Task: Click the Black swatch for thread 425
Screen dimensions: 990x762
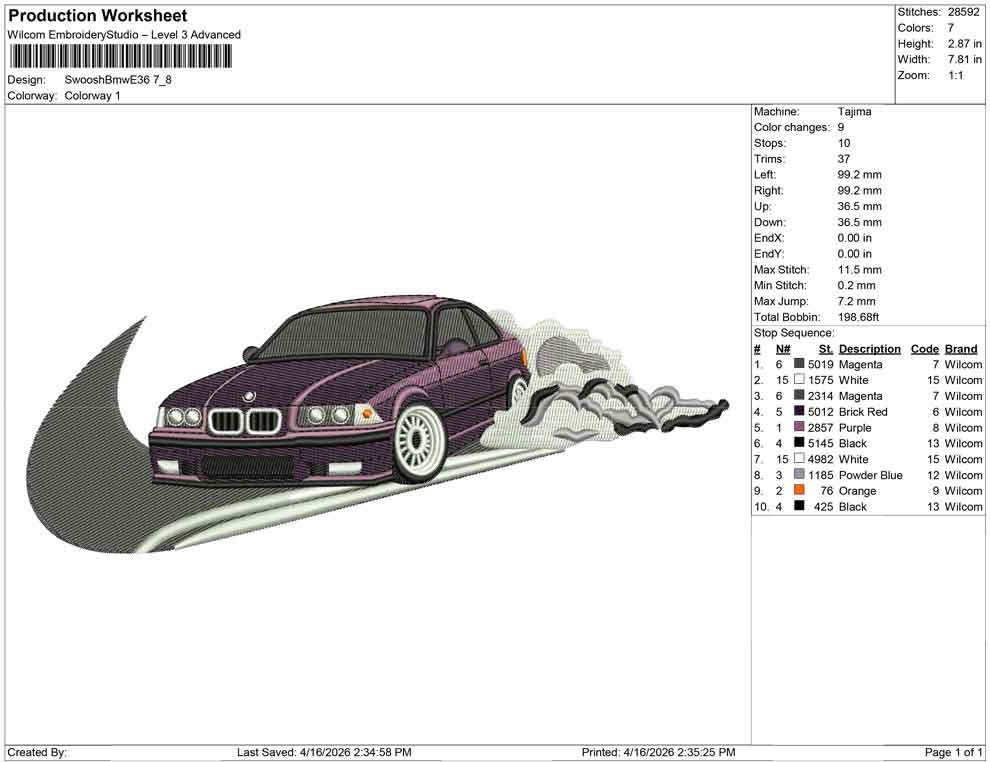Action: point(797,506)
